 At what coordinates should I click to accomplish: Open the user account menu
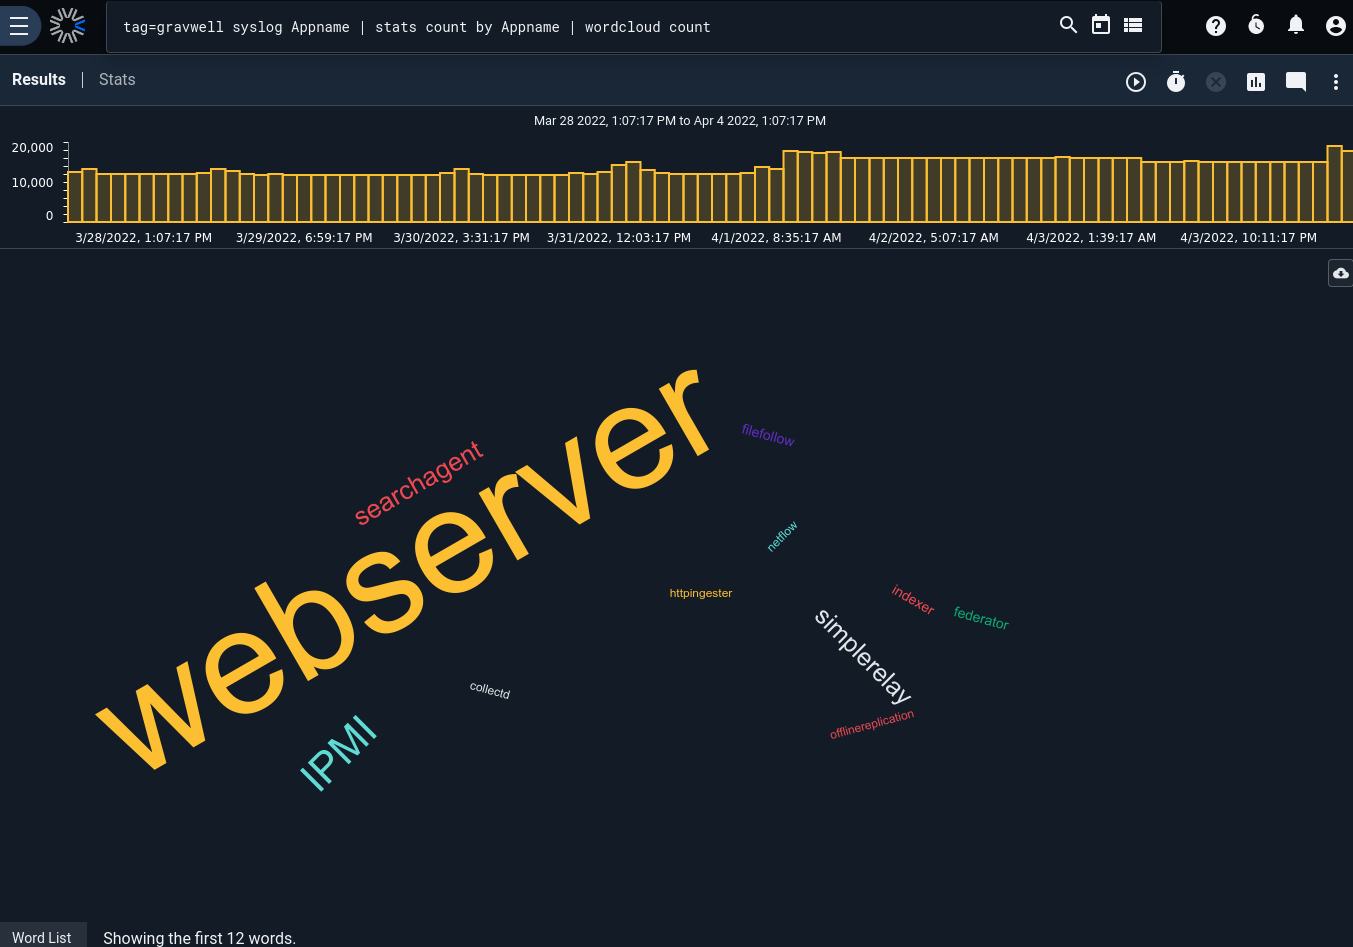[x=1335, y=26]
